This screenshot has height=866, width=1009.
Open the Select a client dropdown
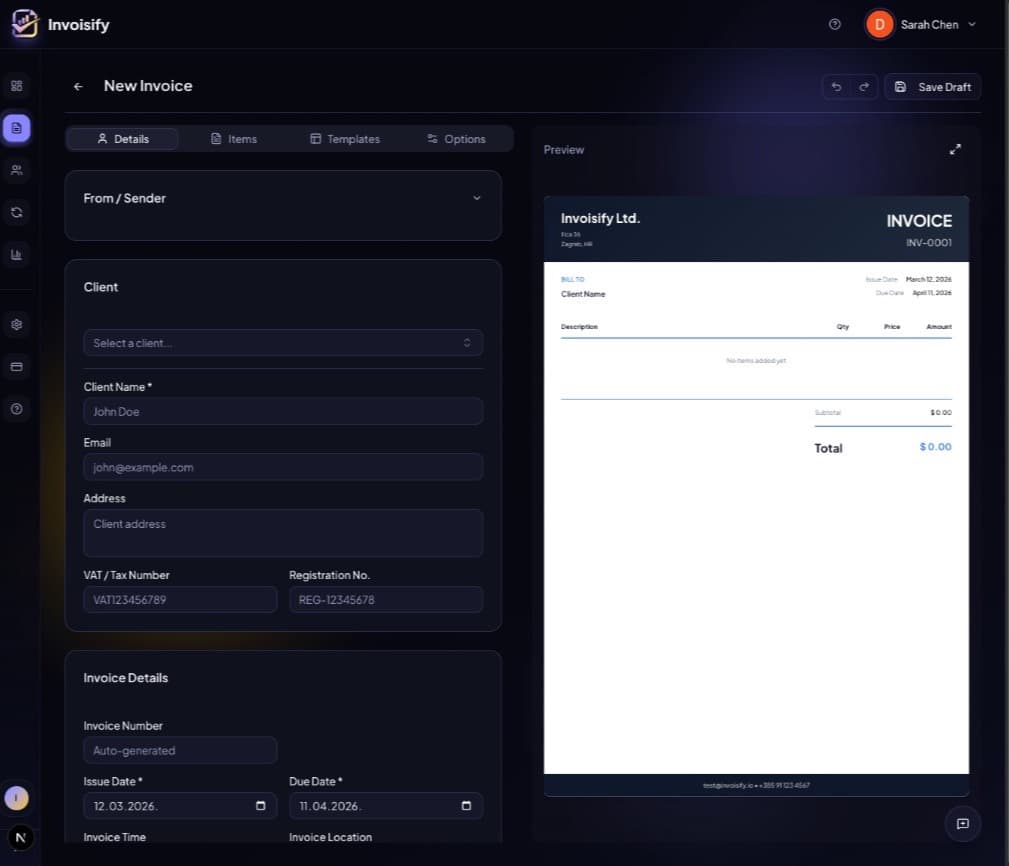click(282, 342)
